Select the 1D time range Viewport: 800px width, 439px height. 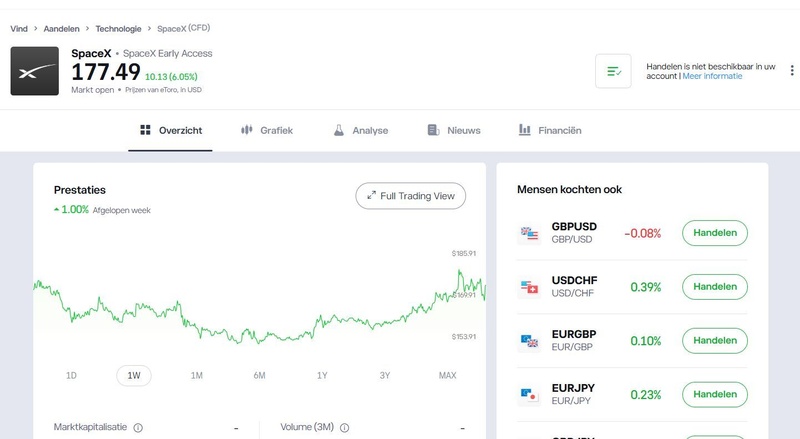tap(71, 376)
